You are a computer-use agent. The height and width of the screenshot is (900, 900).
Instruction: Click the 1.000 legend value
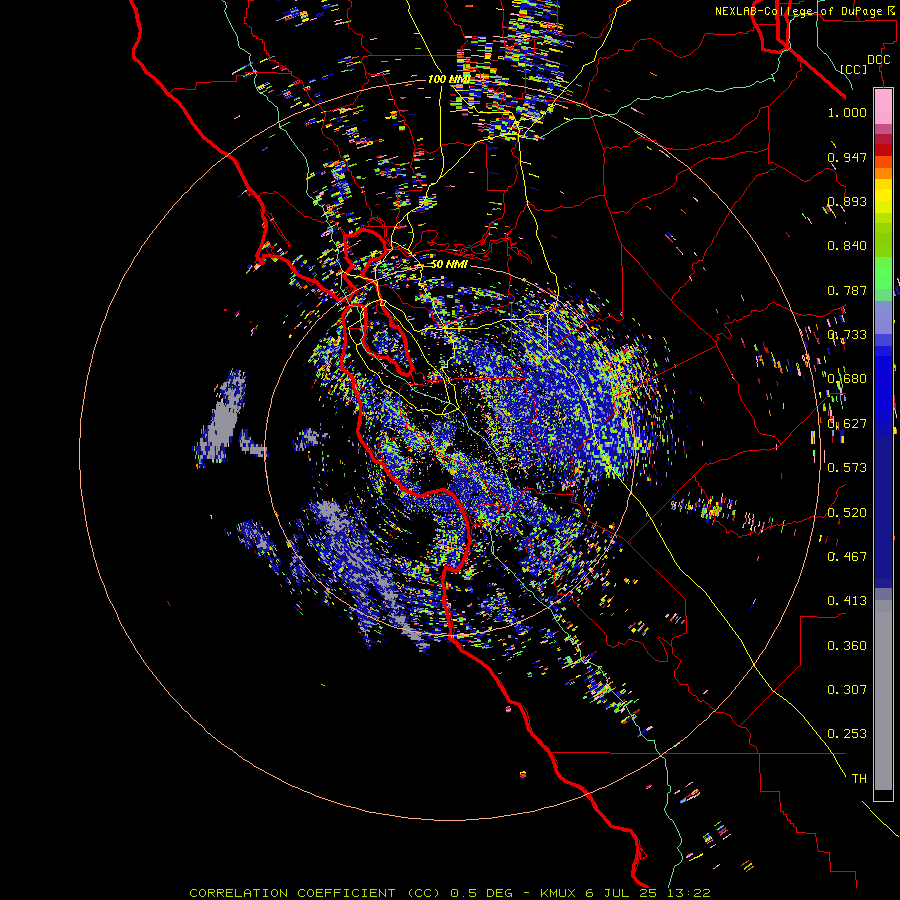click(x=847, y=112)
